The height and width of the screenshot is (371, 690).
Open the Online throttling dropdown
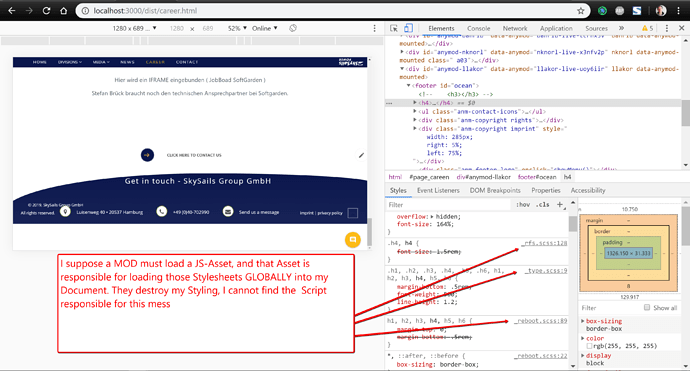[x=264, y=28]
